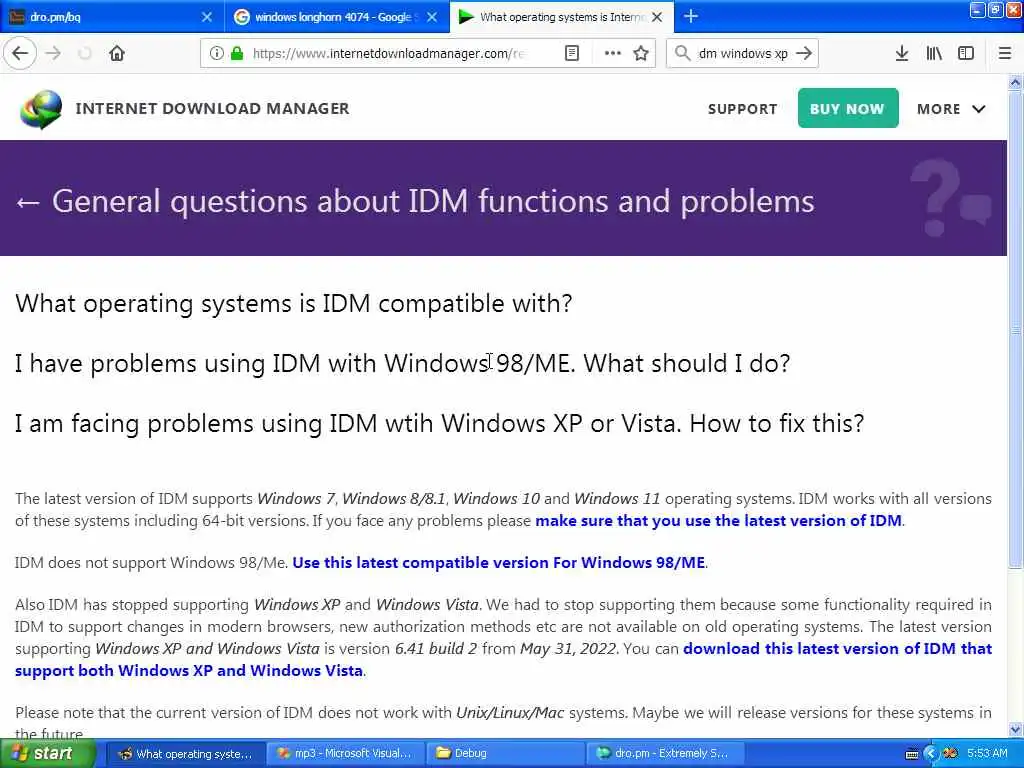Switch to the dro.pm/bq tab
Image resolution: width=1024 pixels, height=768 pixels.
click(x=112, y=17)
